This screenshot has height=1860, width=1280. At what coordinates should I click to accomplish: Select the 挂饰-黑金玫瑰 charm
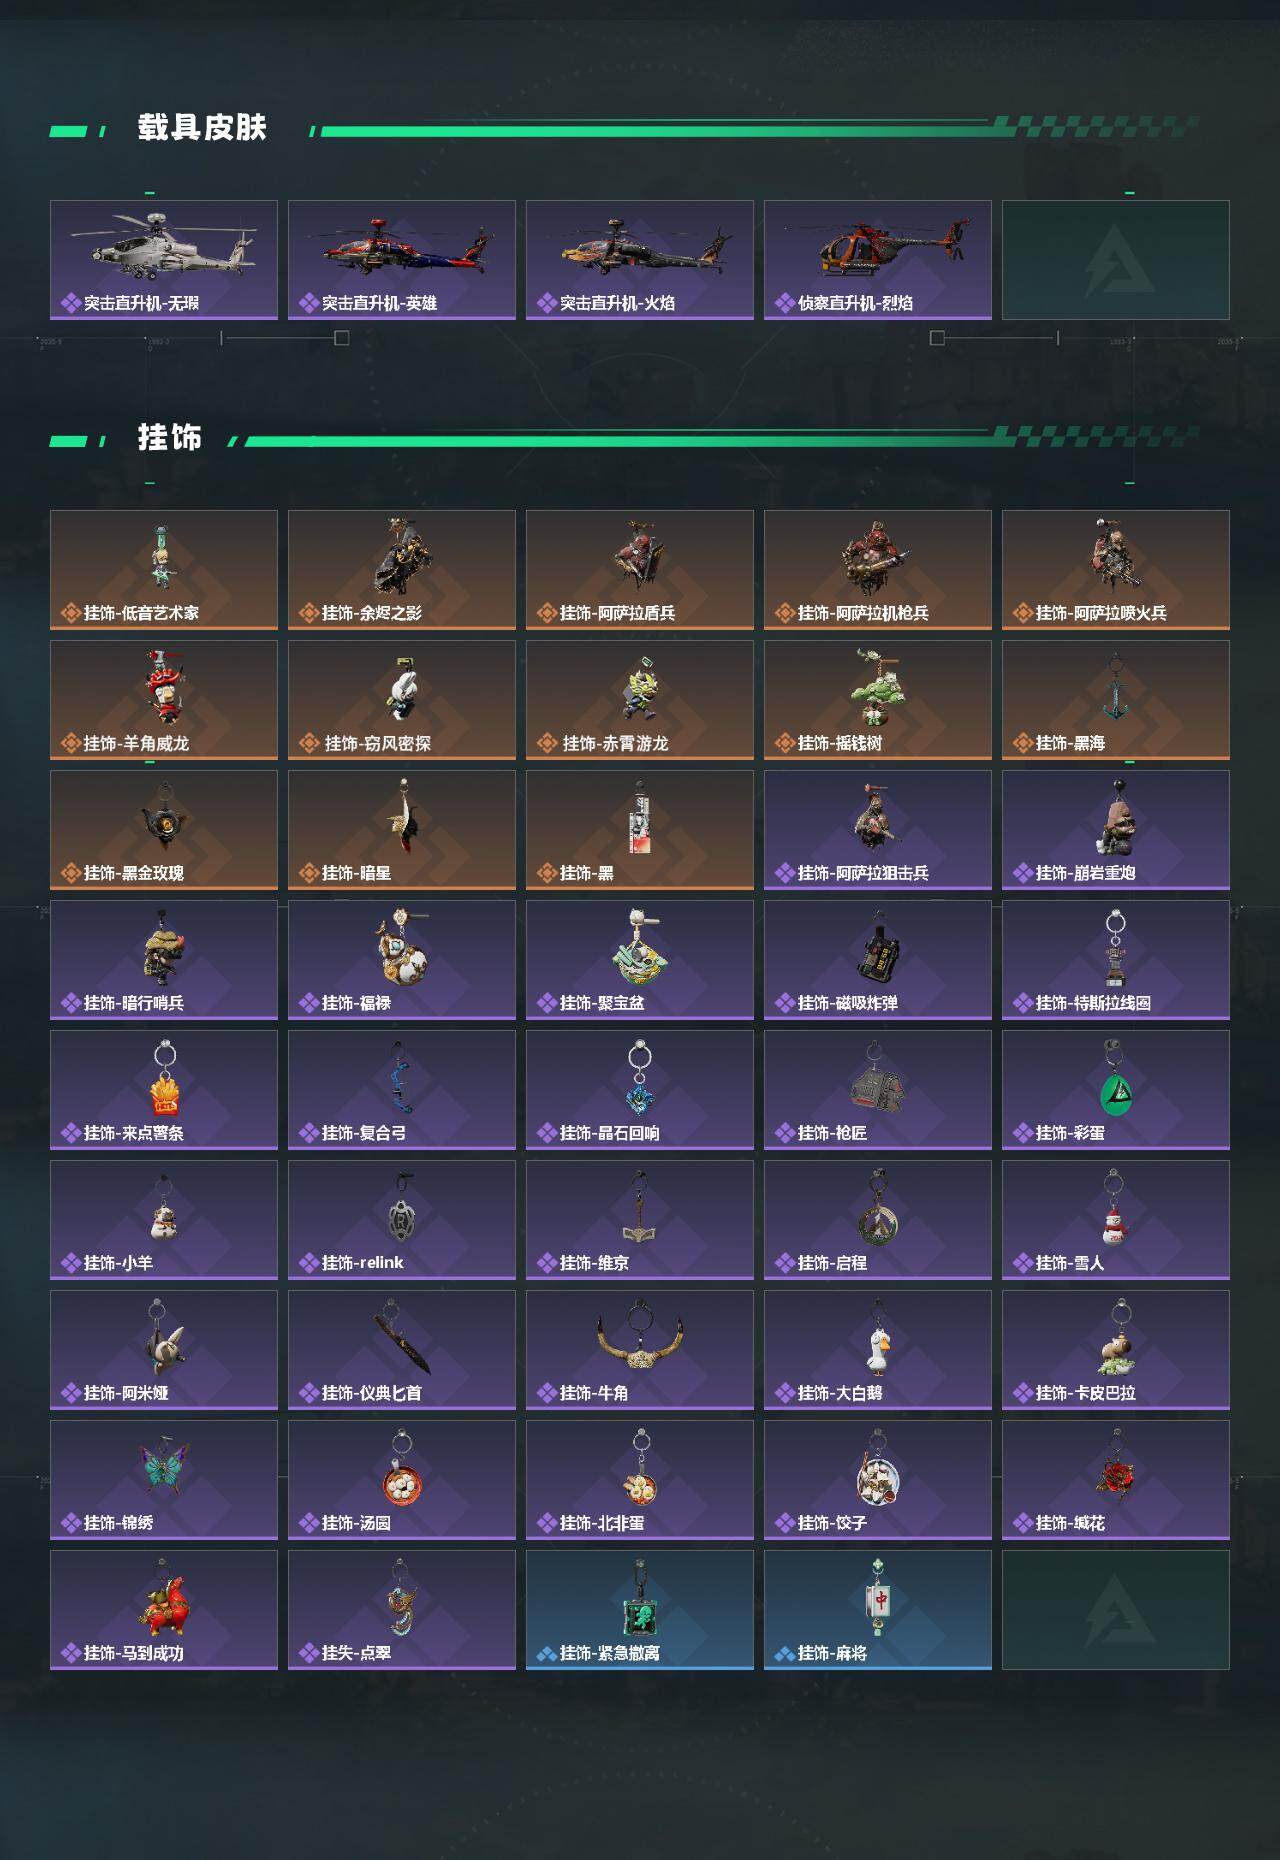(x=164, y=830)
